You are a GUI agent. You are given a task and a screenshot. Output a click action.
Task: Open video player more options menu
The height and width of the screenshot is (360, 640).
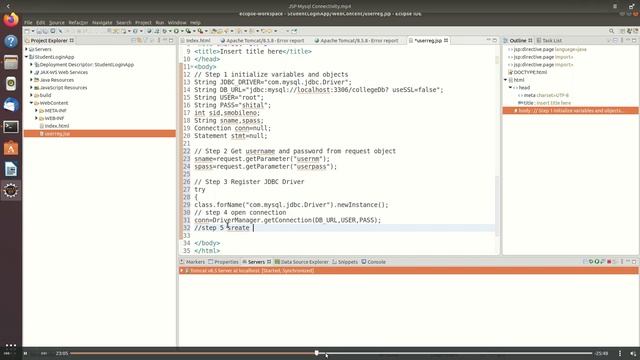click(x=620, y=353)
